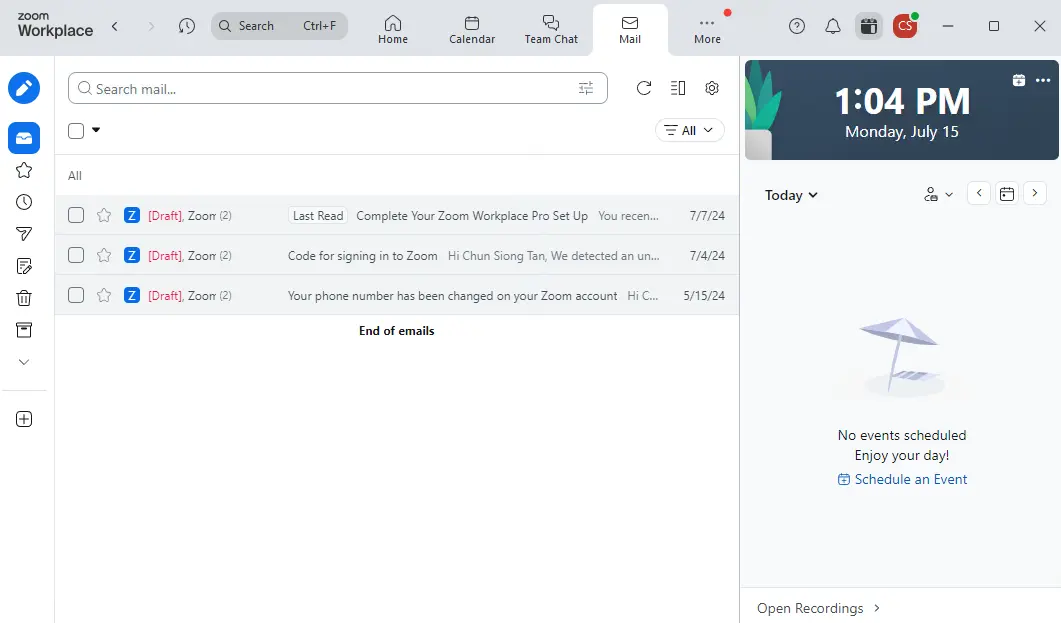Open the Archive folder icon
This screenshot has height=623, width=1061.
coord(24,330)
